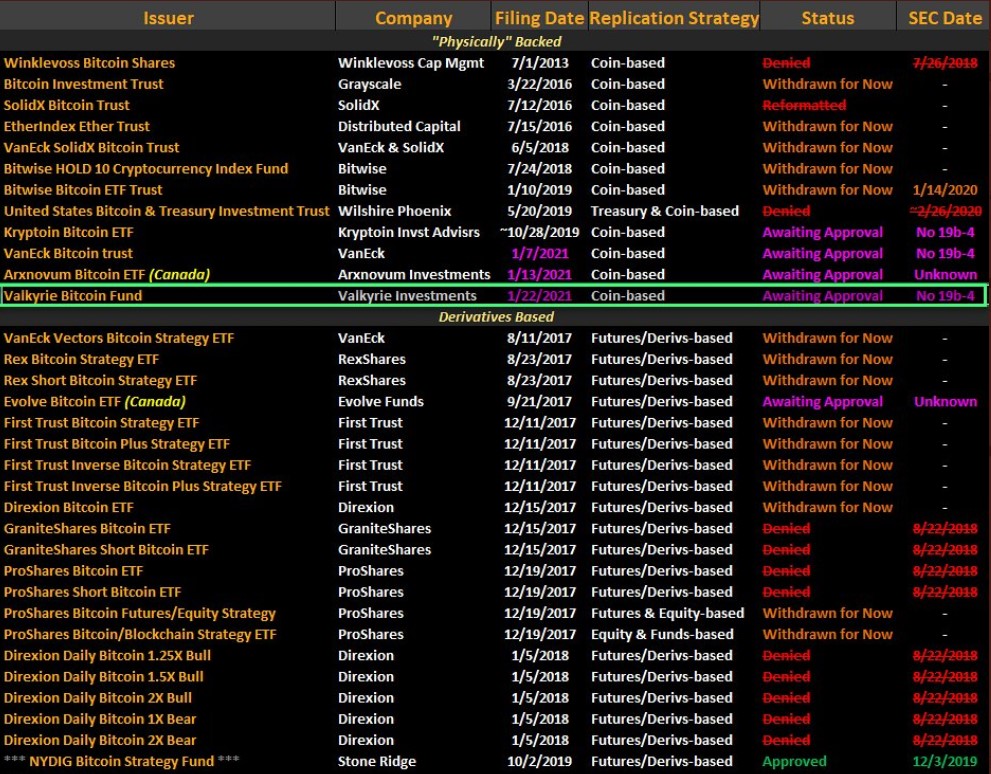Select the Treasury & Coin-based strategy cell
Image resolution: width=991 pixels, height=774 pixels.
pos(663,211)
